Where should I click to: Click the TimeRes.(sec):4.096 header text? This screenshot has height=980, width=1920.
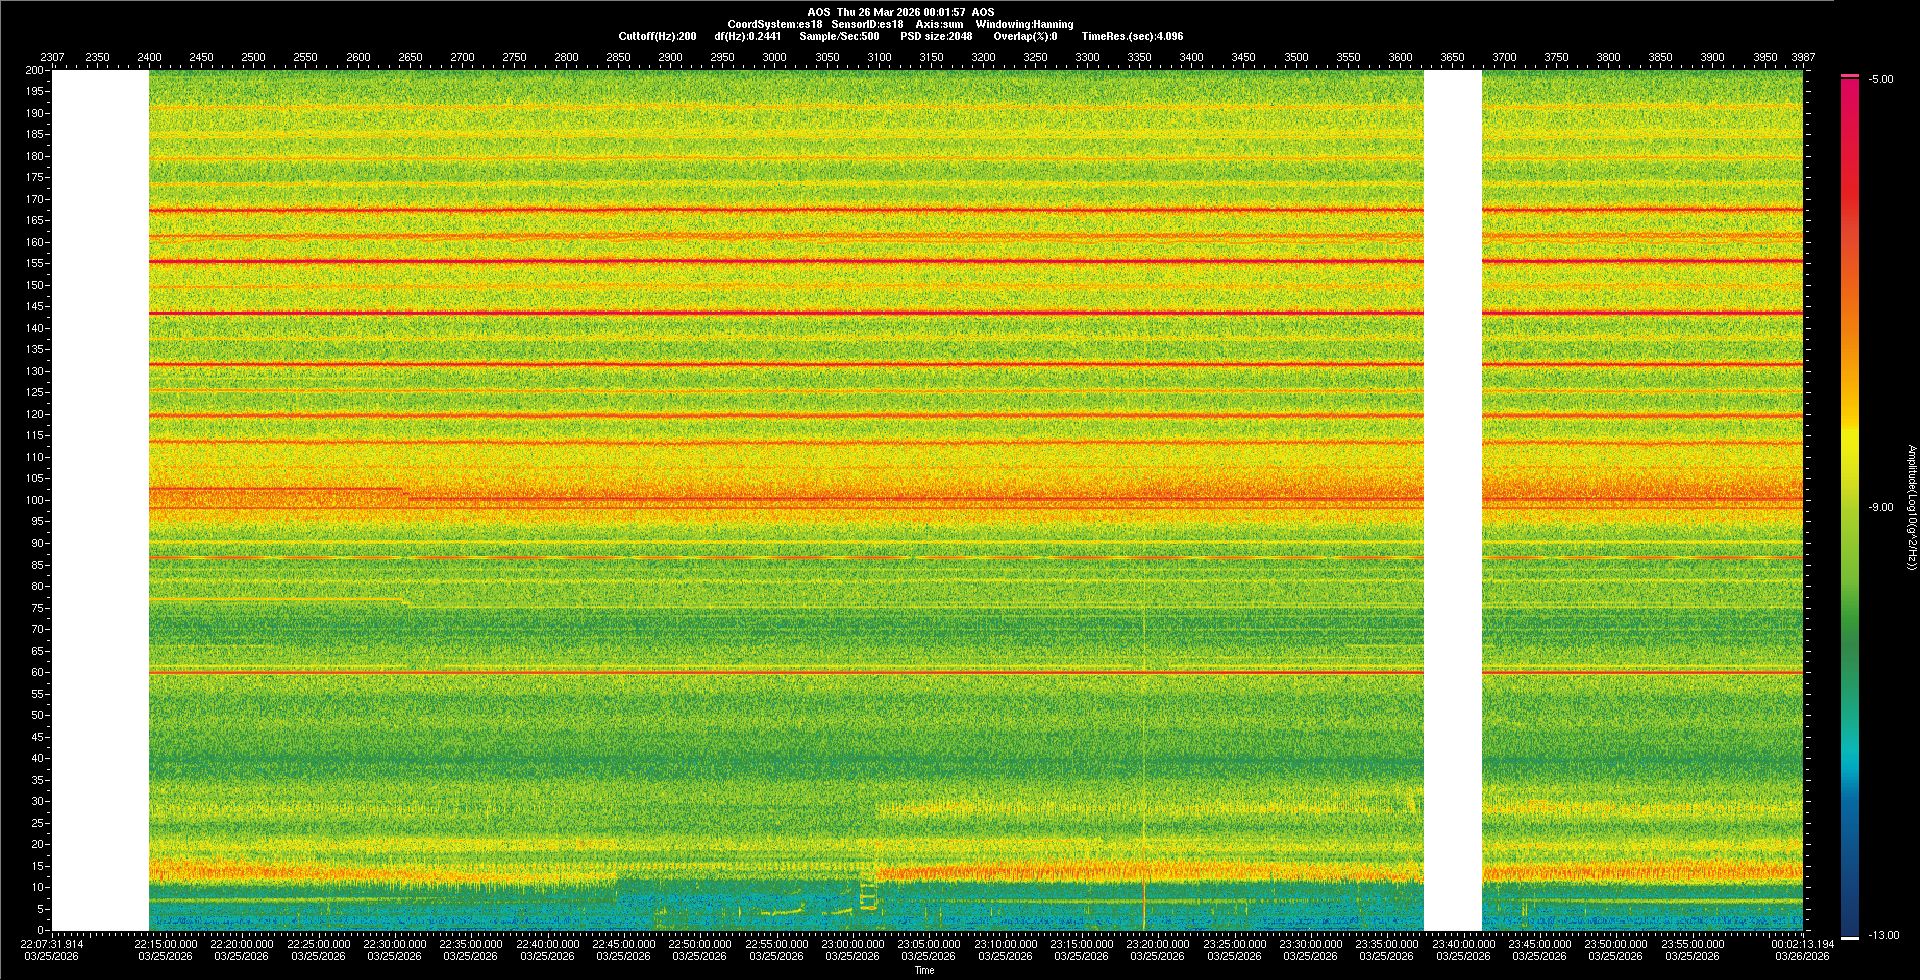click(1132, 36)
